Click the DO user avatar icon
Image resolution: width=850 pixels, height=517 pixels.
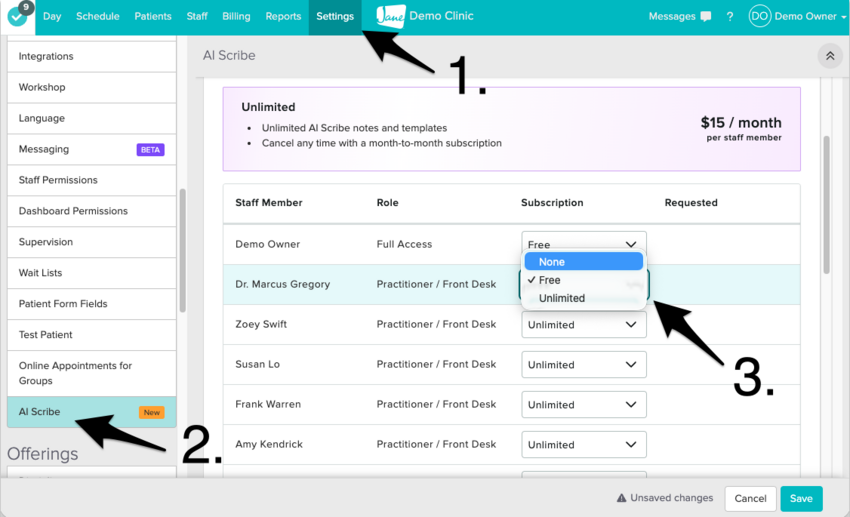coord(760,17)
